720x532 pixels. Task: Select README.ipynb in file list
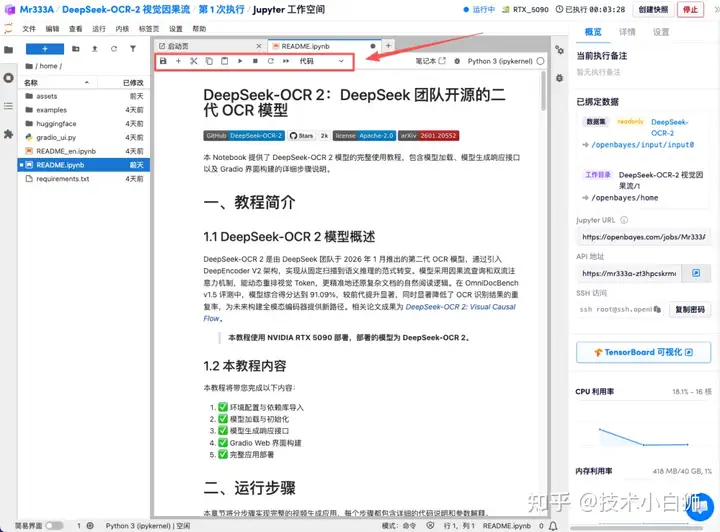pyautogui.click(x=84, y=165)
